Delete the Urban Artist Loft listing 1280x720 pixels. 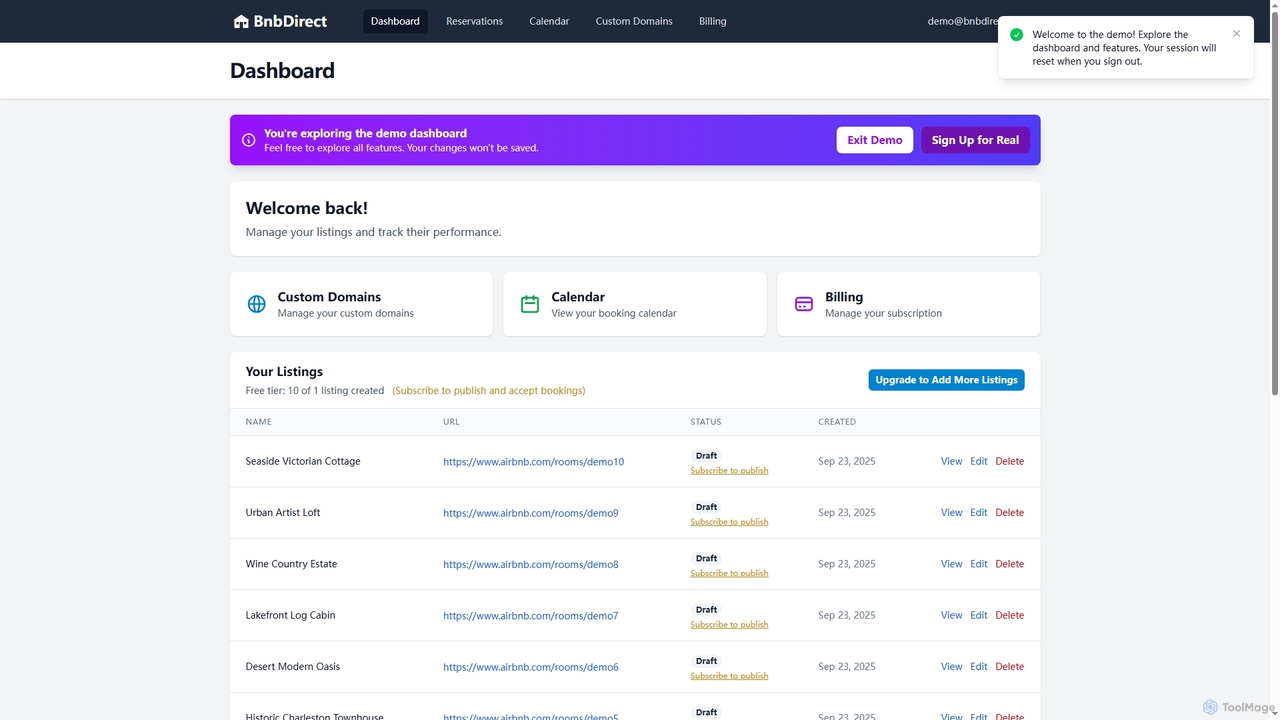tap(1009, 512)
